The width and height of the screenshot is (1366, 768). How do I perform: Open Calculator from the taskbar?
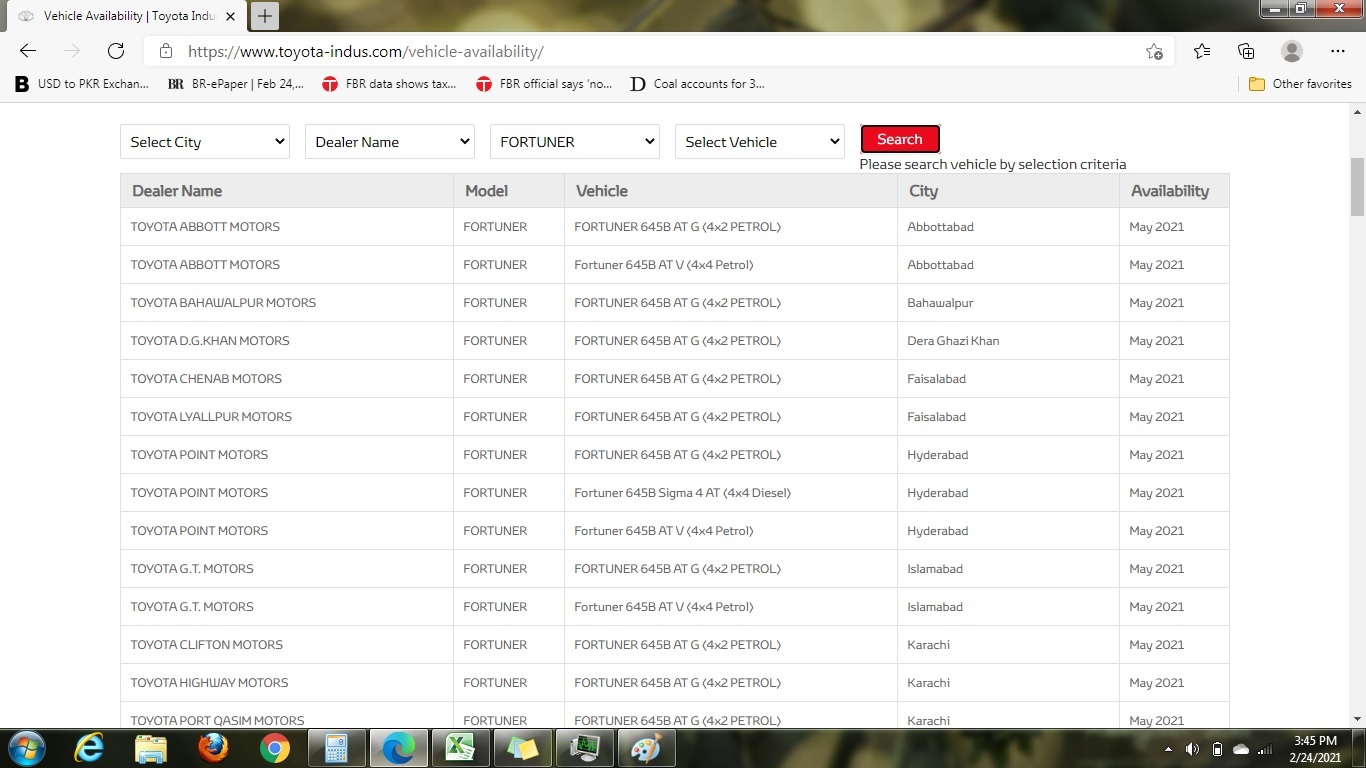click(336, 748)
